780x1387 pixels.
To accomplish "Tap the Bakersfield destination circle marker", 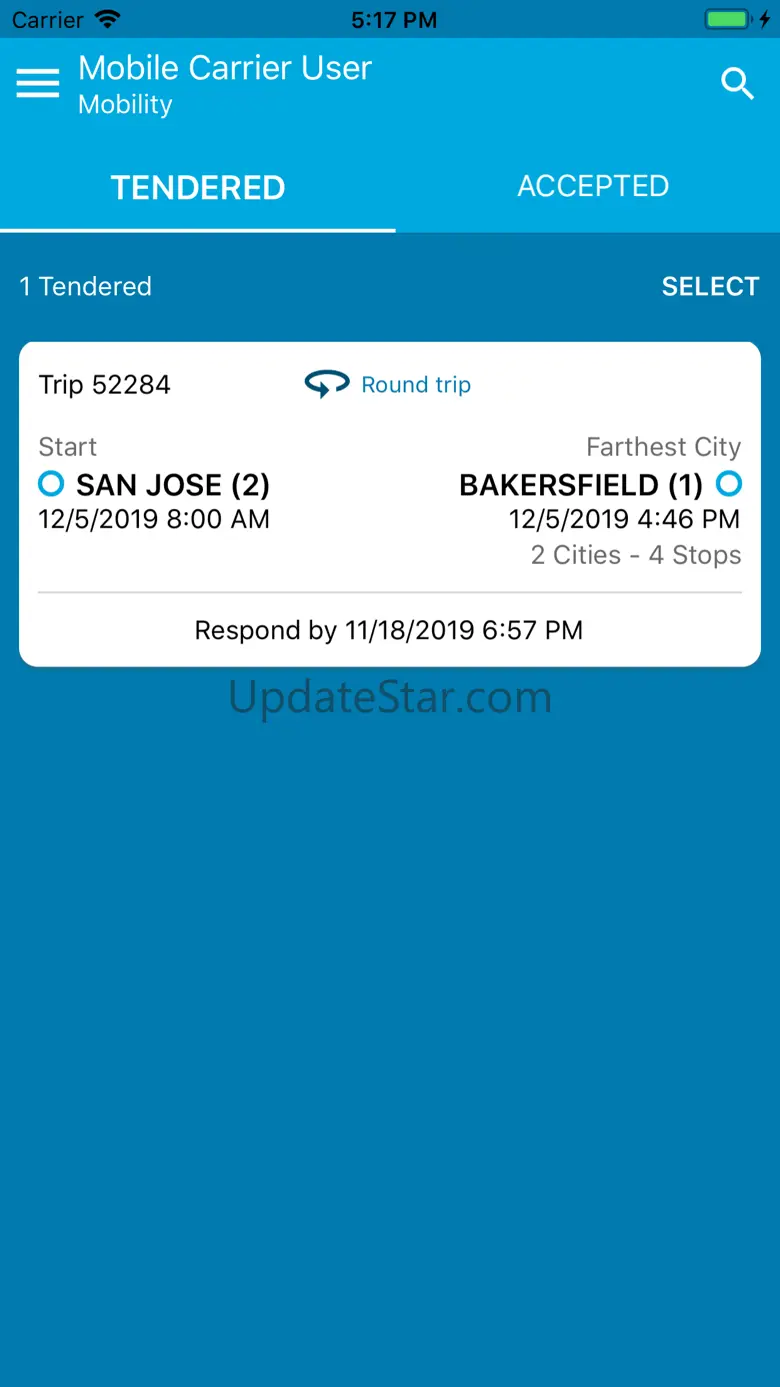I will pos(729,485).
